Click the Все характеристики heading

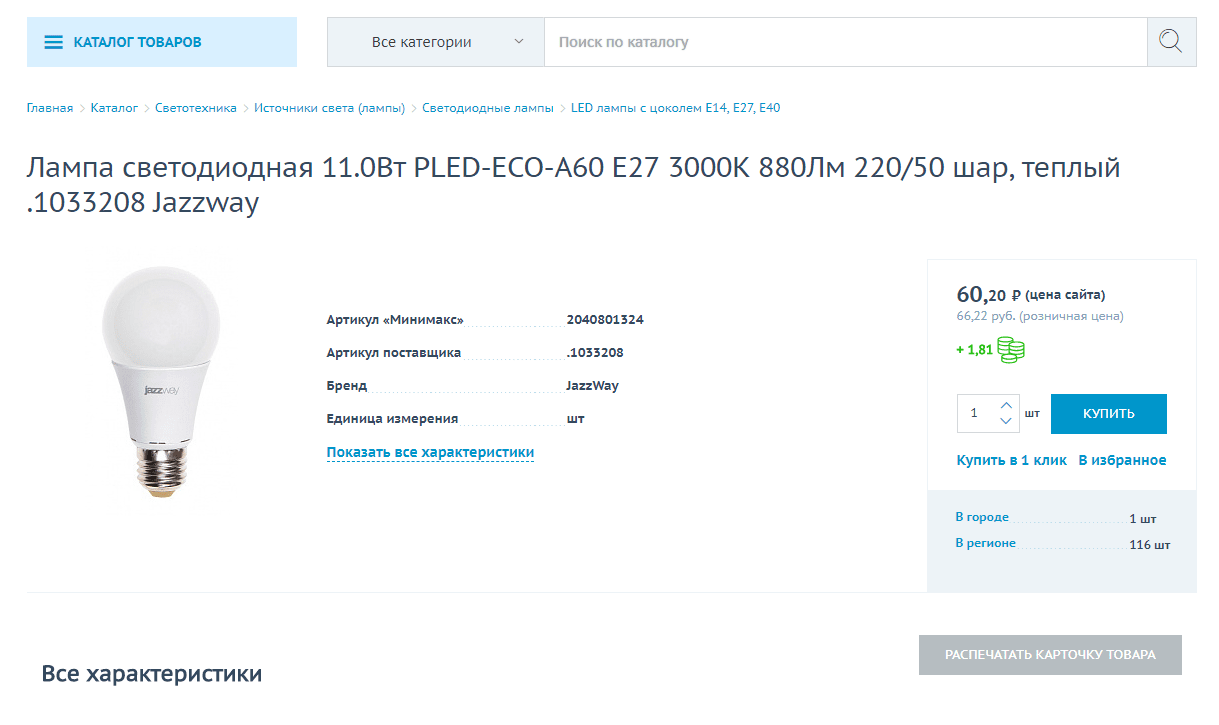click(x=152, y=674)
